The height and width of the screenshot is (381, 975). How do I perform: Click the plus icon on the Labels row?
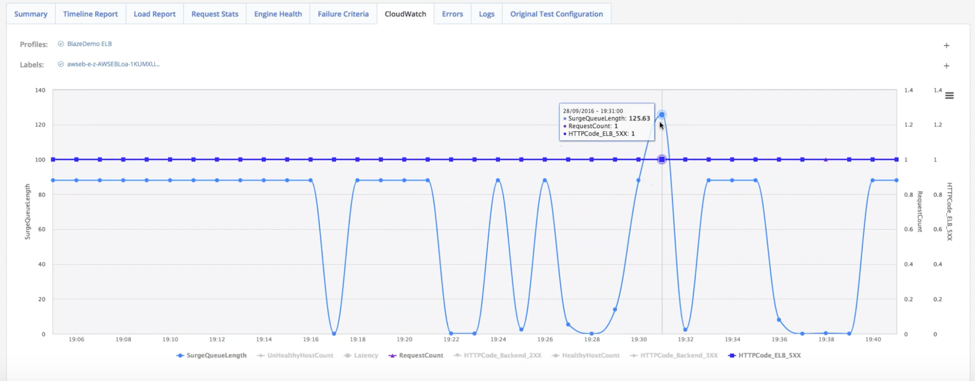(946, 65)
